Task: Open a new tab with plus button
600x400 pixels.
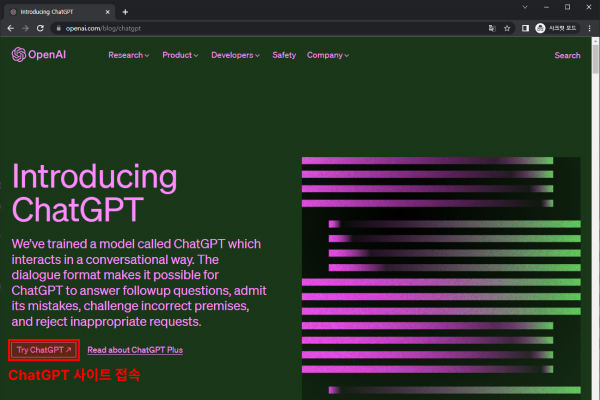Action: point(124,11)
